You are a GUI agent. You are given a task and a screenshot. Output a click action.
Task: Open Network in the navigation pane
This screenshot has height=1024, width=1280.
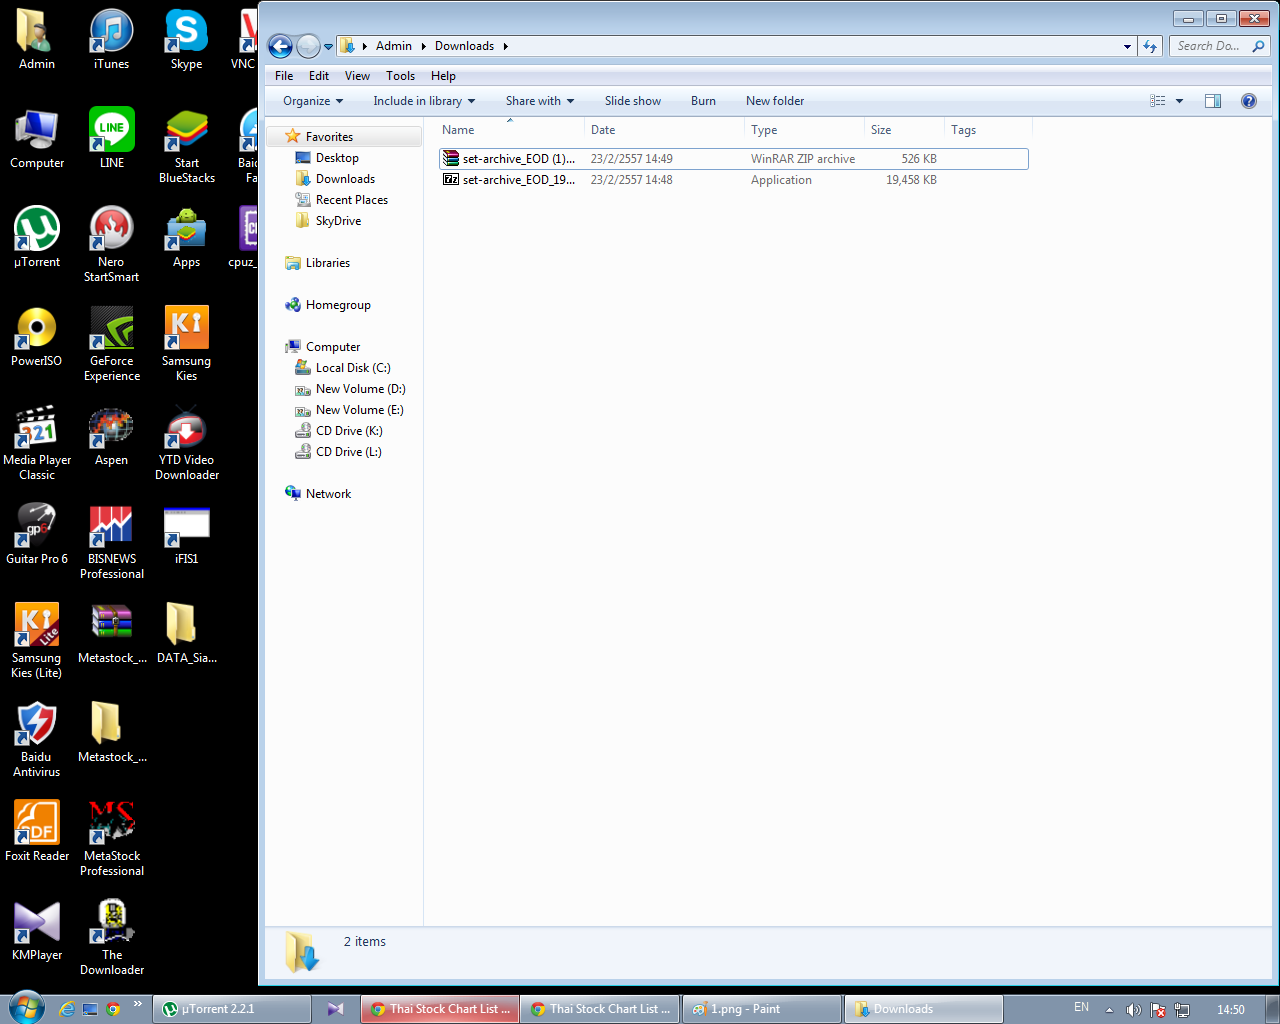328,494
